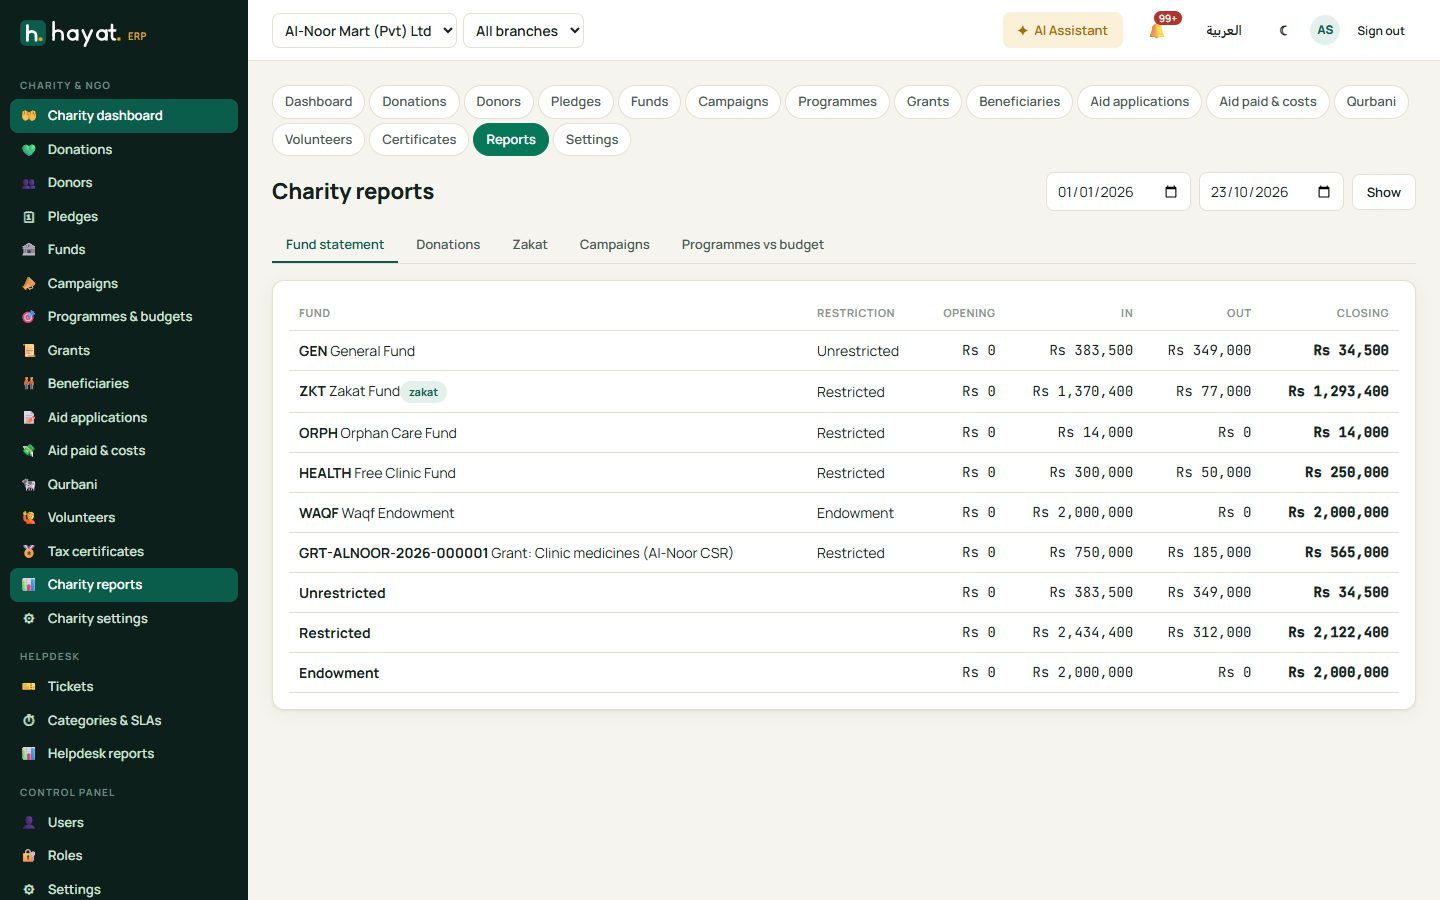The height and width of the screenshot is (900, 1440).
Task: Click the end date field 23/10/2026
Action: (1271, 192)
